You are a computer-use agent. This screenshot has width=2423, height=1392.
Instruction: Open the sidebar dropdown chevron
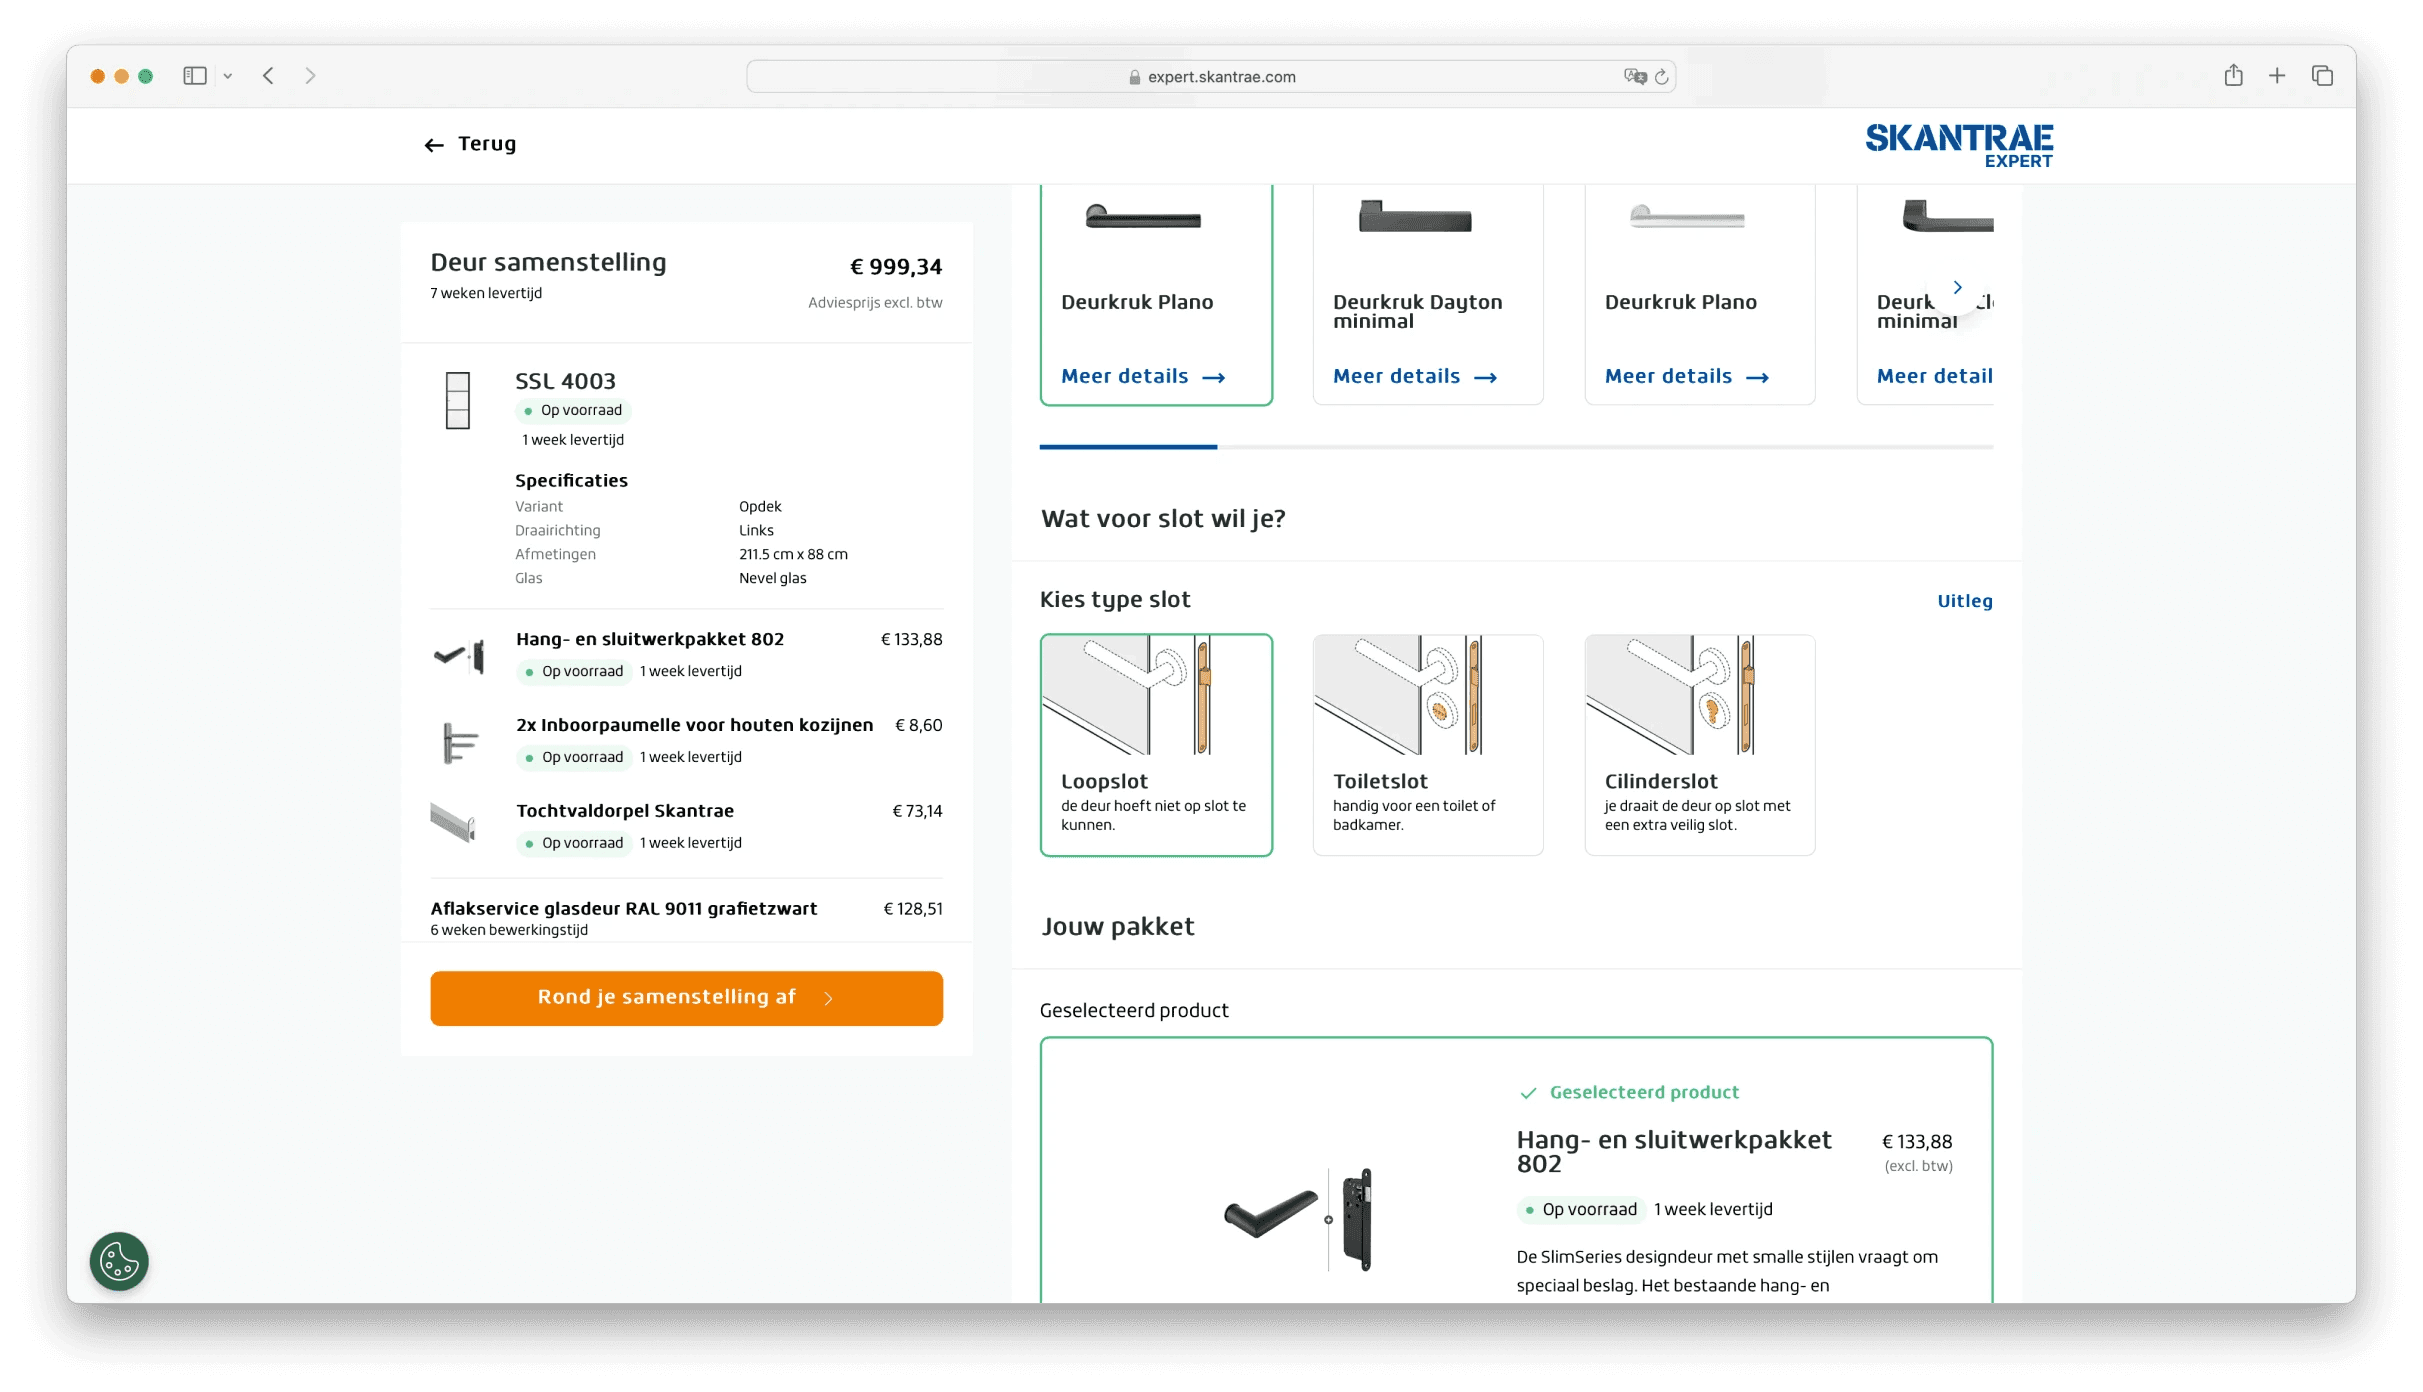point(228,76)
